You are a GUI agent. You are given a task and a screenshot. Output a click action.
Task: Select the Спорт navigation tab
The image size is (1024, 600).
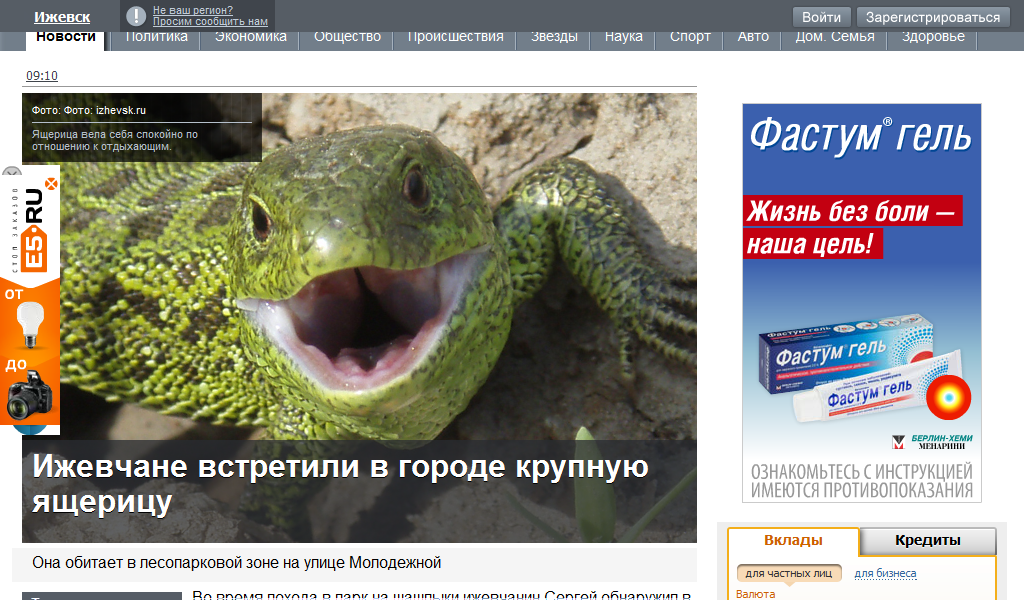(x=690, y=37)
